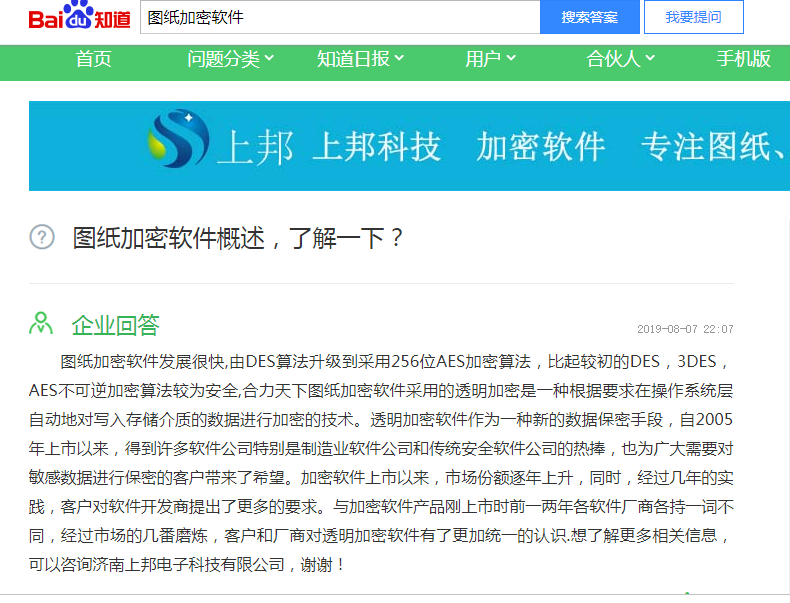
Task: Expand the chevron beside 知道日报
Action: click(400, 58)
